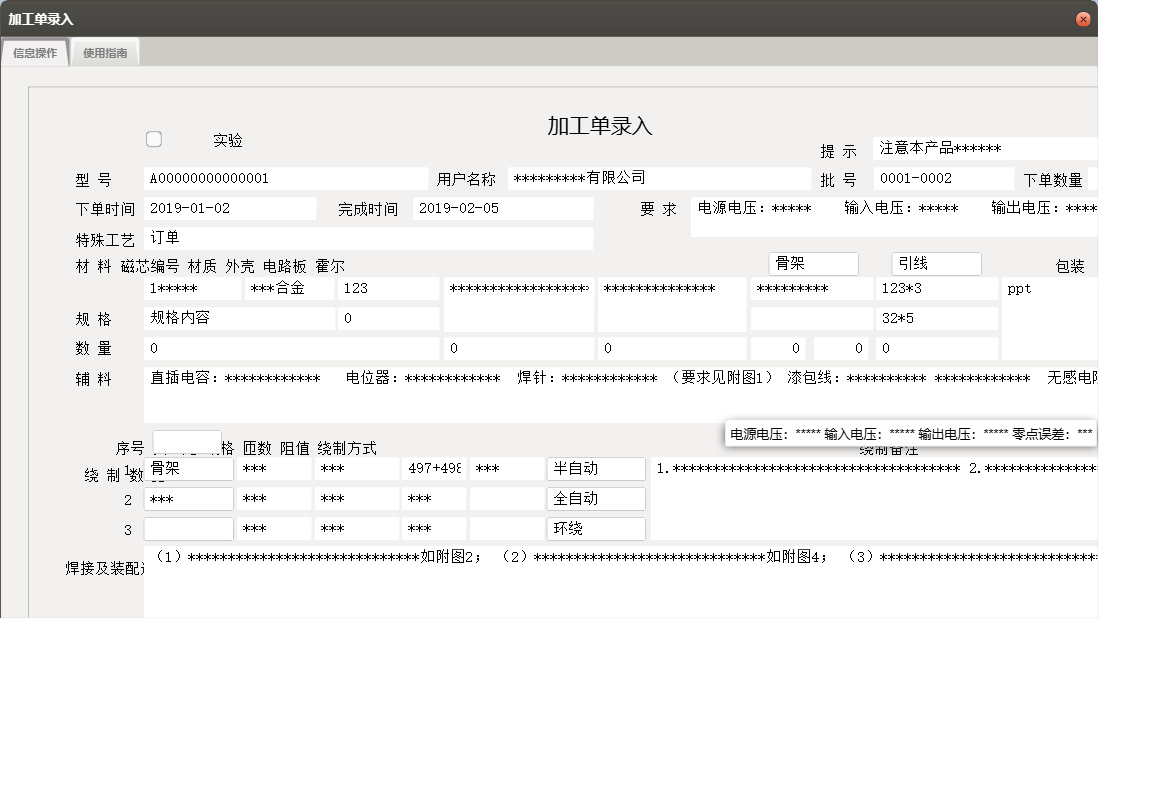
Task: Click the floating 电源电压 voltage summary box
Action: tap(910, 432)
